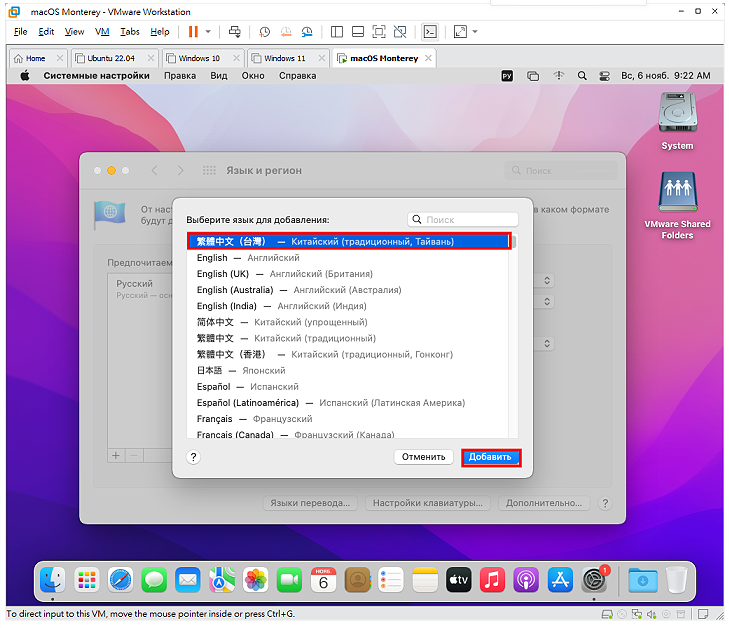Select Español (Latinoamérica) language row
This screenshot has height=628, width=729.
pos(348,403)
